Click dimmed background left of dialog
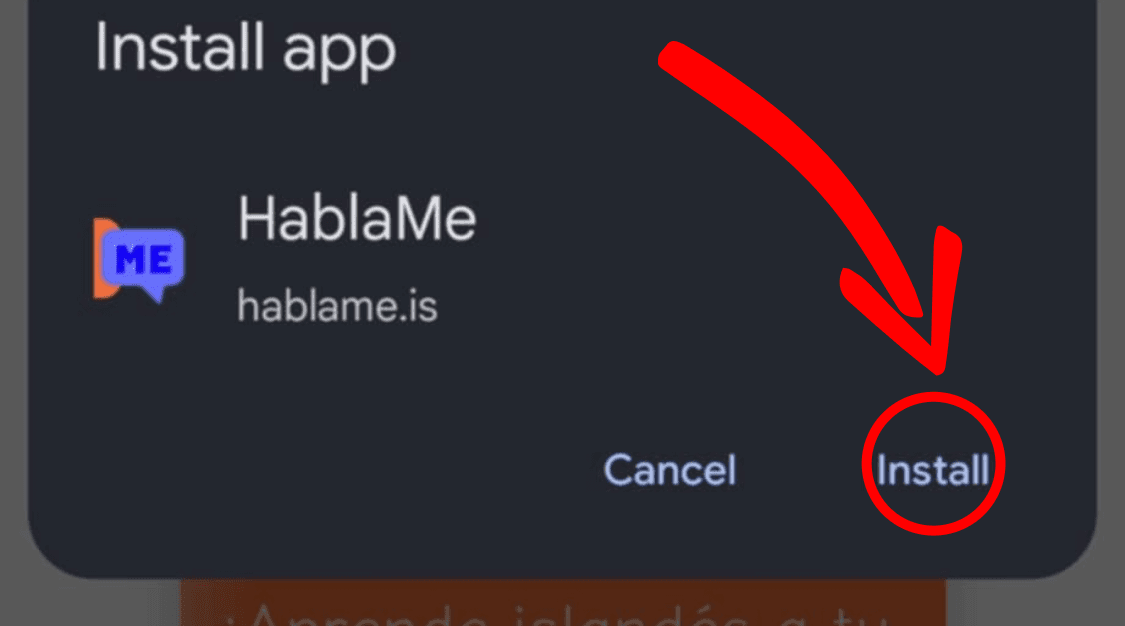This screenshot has width=1125, height=626. pos(13,287)
